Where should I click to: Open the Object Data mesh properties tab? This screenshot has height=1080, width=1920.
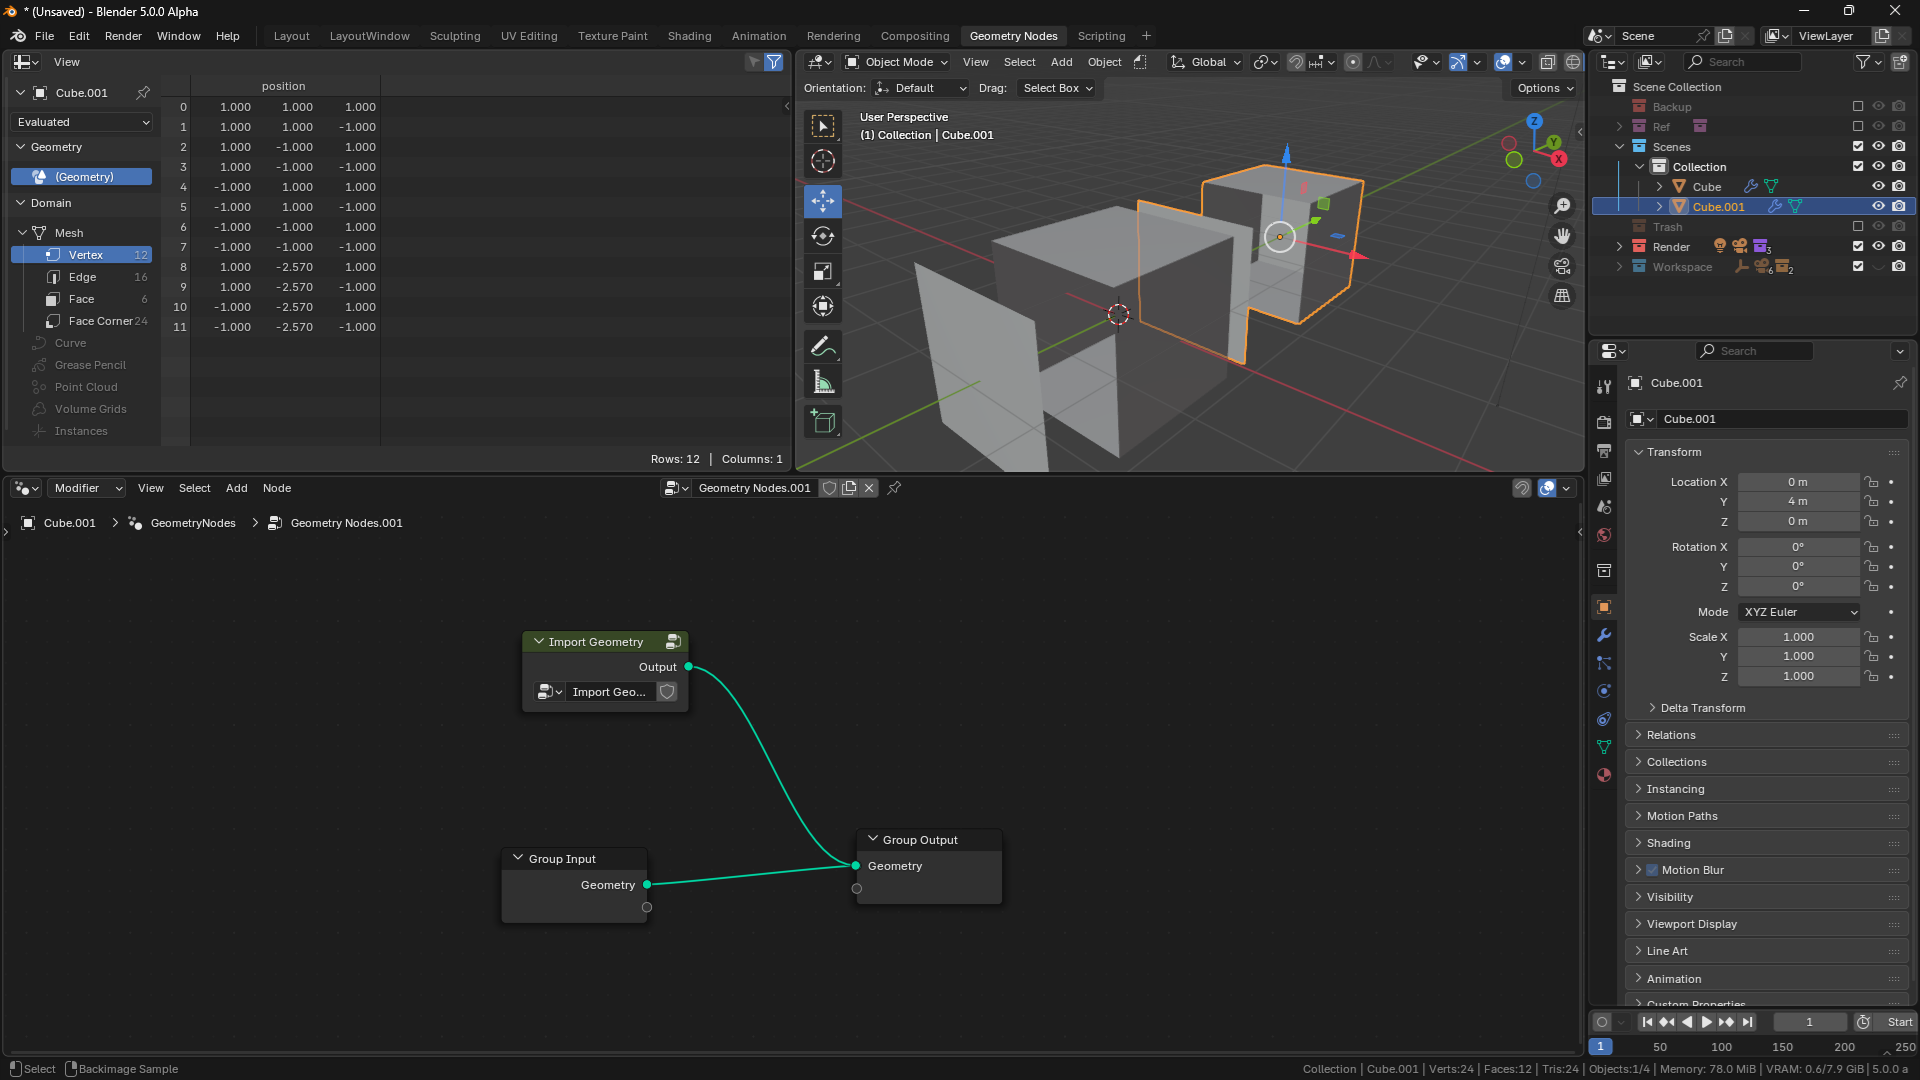click(x=1604, y=747)
